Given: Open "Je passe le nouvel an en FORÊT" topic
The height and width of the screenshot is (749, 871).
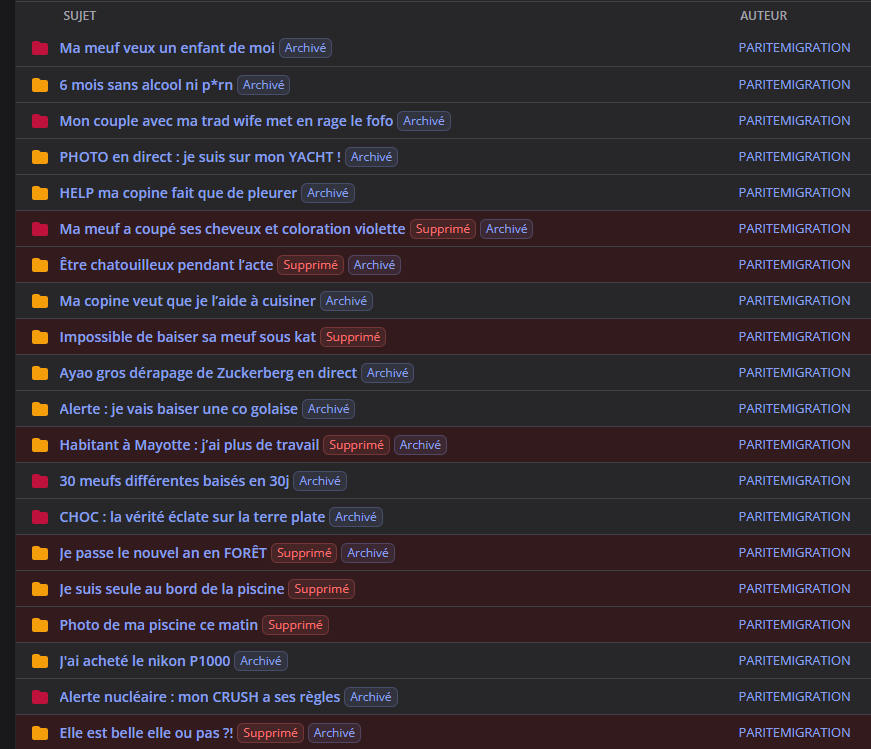Looking at the screenshot, I should pyautogui.click(x=163, y=553).
